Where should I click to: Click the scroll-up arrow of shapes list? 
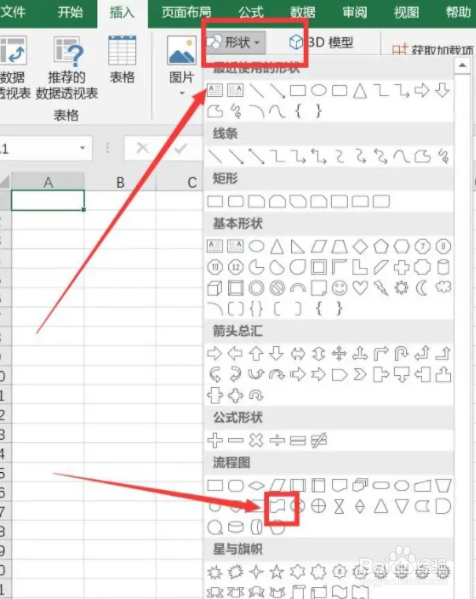click(462, 65)
